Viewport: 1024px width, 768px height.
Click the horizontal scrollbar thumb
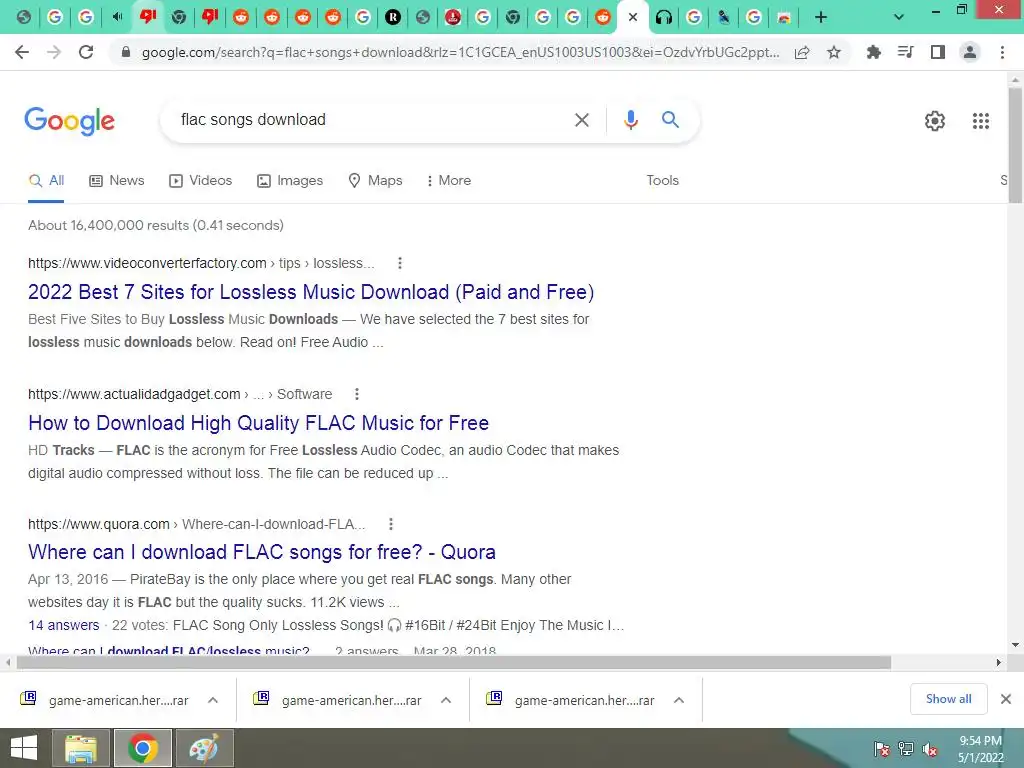pos(454,663)
